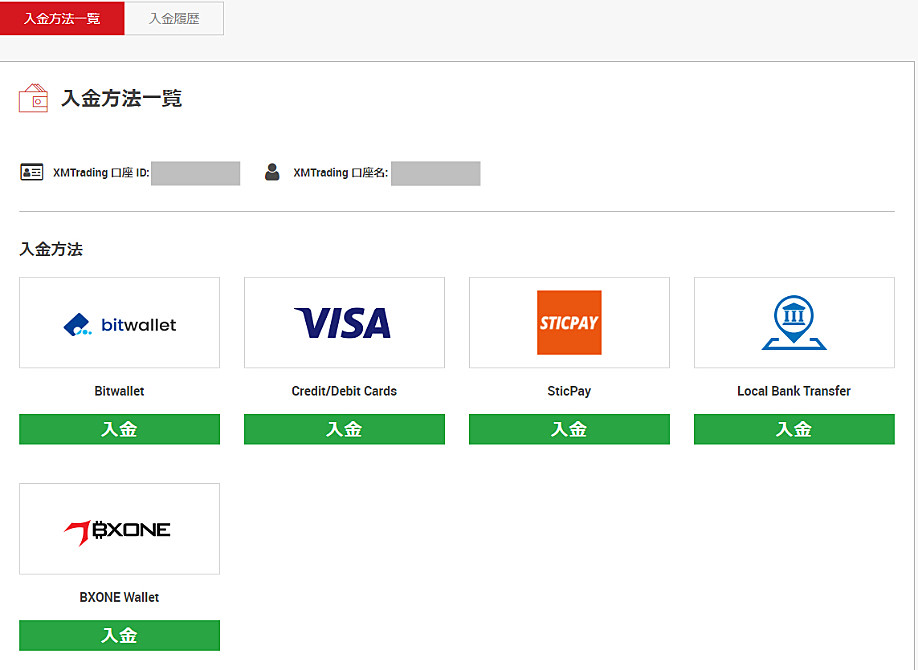Click the XMTrading 口座名 label
The image size is (918, 670).
coord(341,173)
